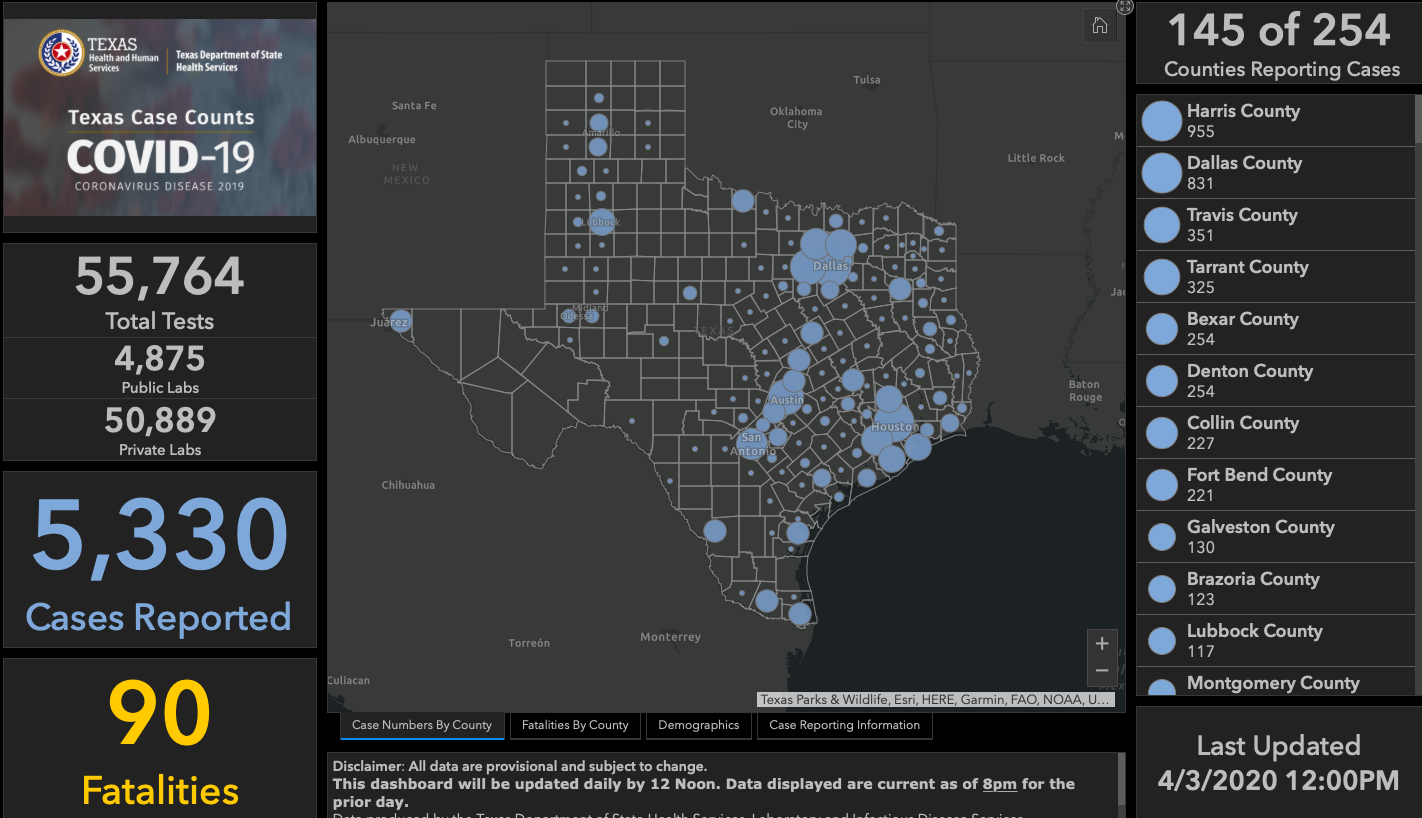Click the case bubble at Juarez/El Paso
This screenshot has height=818, width=1422.
click(400, 321)
